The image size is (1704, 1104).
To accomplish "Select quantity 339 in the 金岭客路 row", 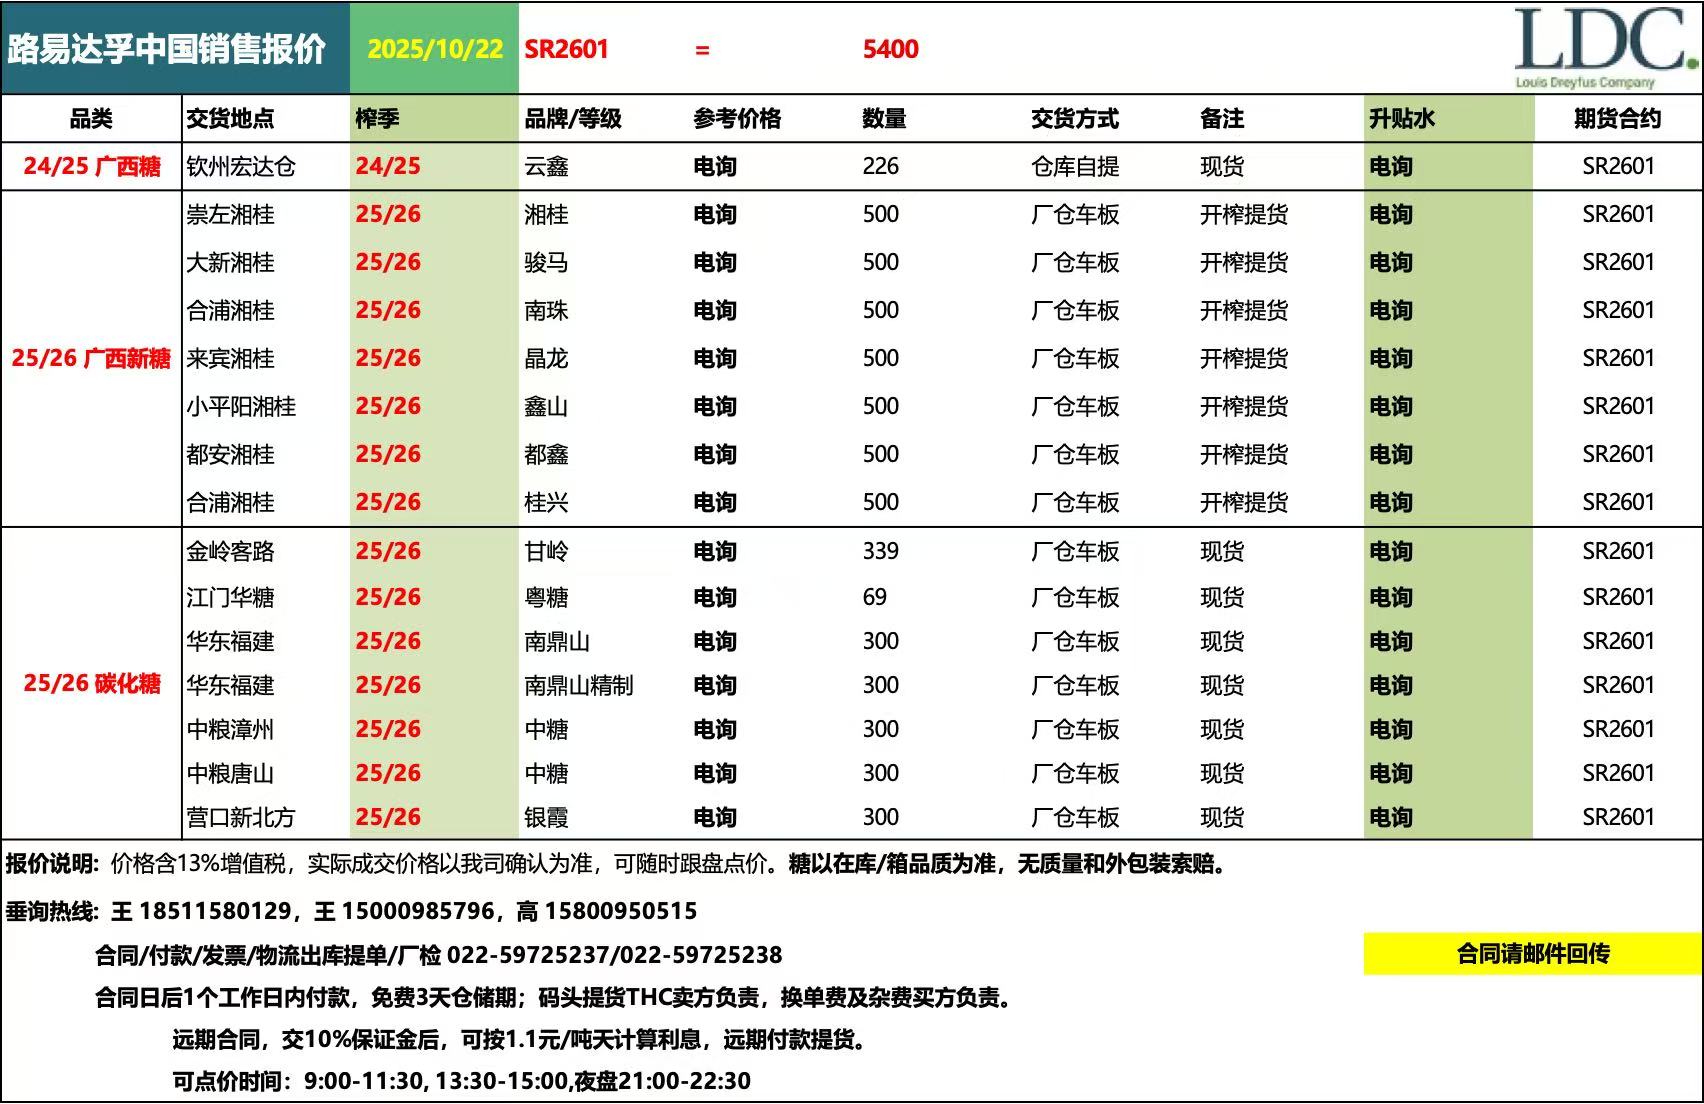I will click(x=880, y=551).
